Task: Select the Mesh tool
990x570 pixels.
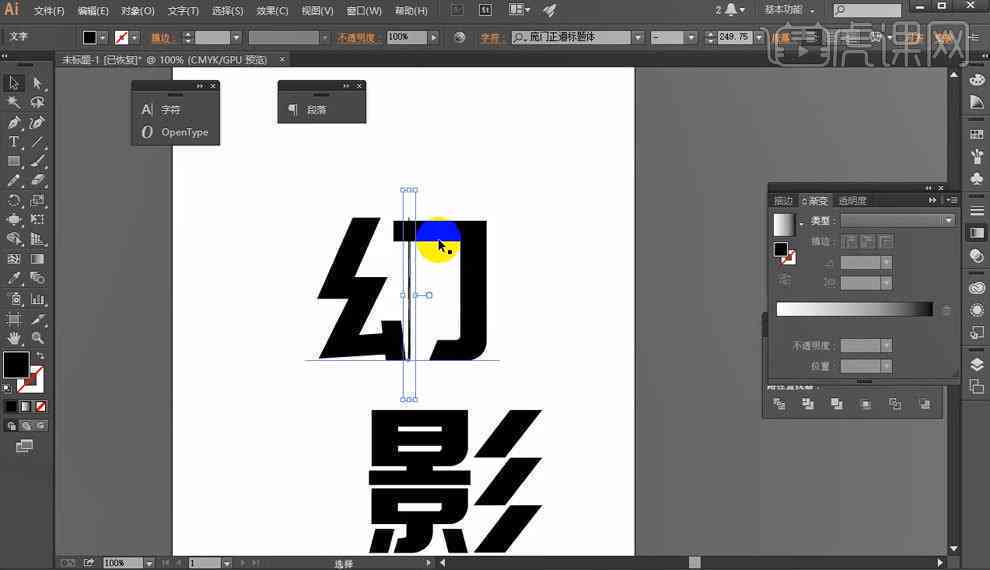Action: click(13, 259)
